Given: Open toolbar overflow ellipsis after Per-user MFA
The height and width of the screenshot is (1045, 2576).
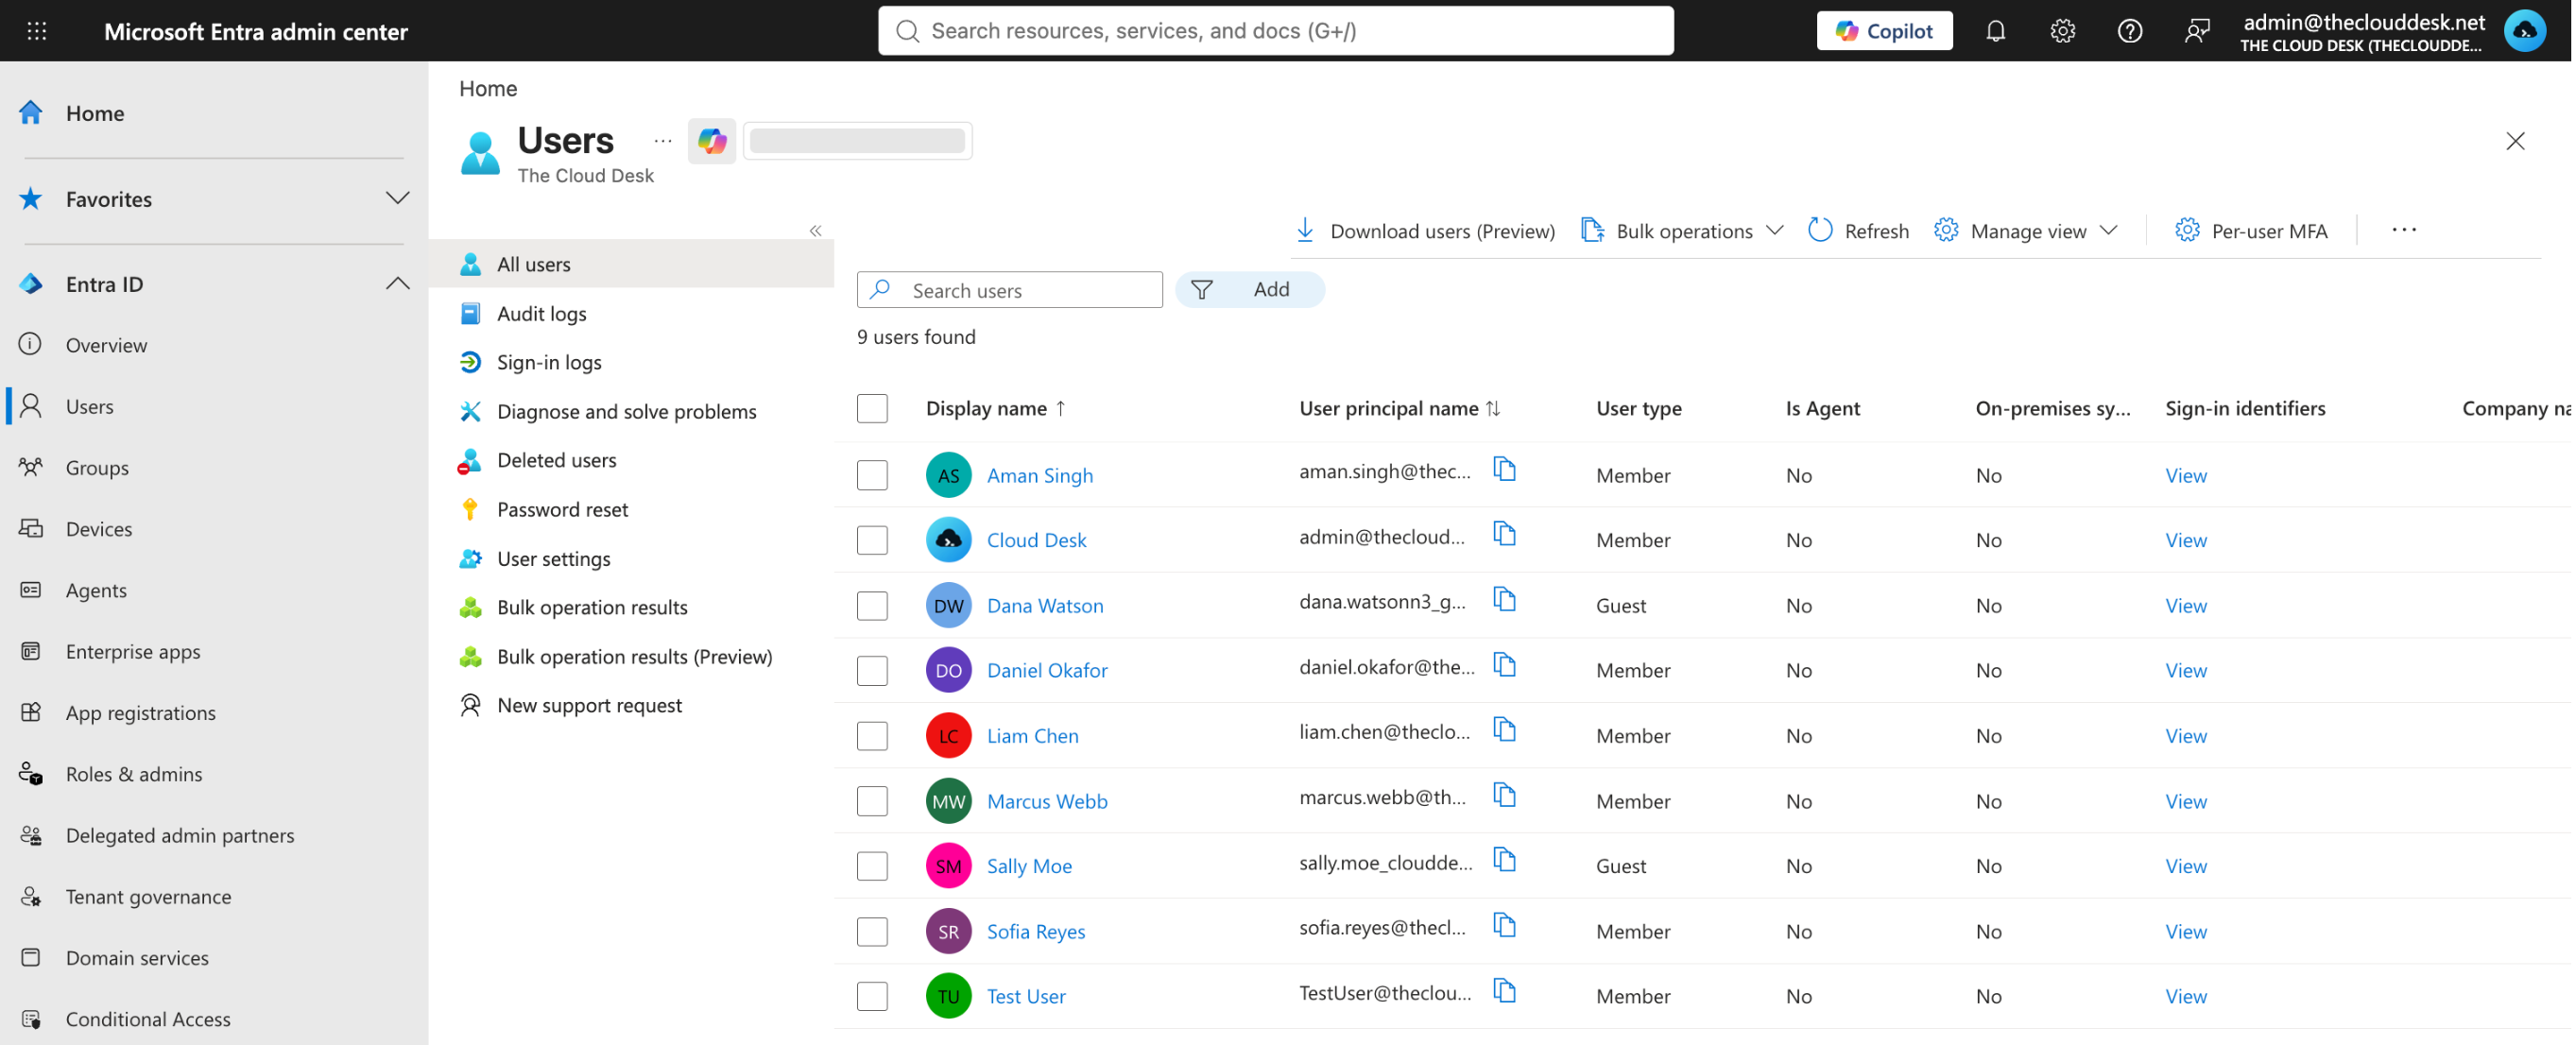Looking at the screenshot, I should pyautogui.click(x=2403, y=230).
